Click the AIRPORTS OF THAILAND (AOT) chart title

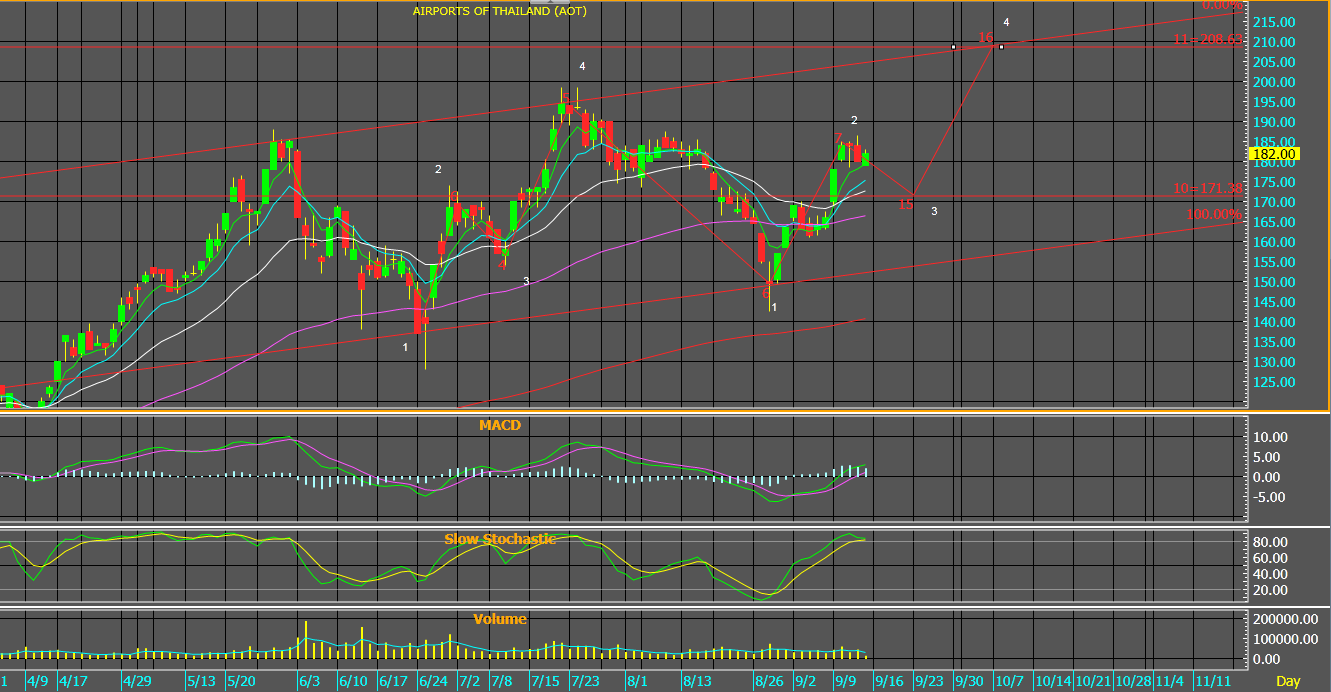tap(500, 11)
